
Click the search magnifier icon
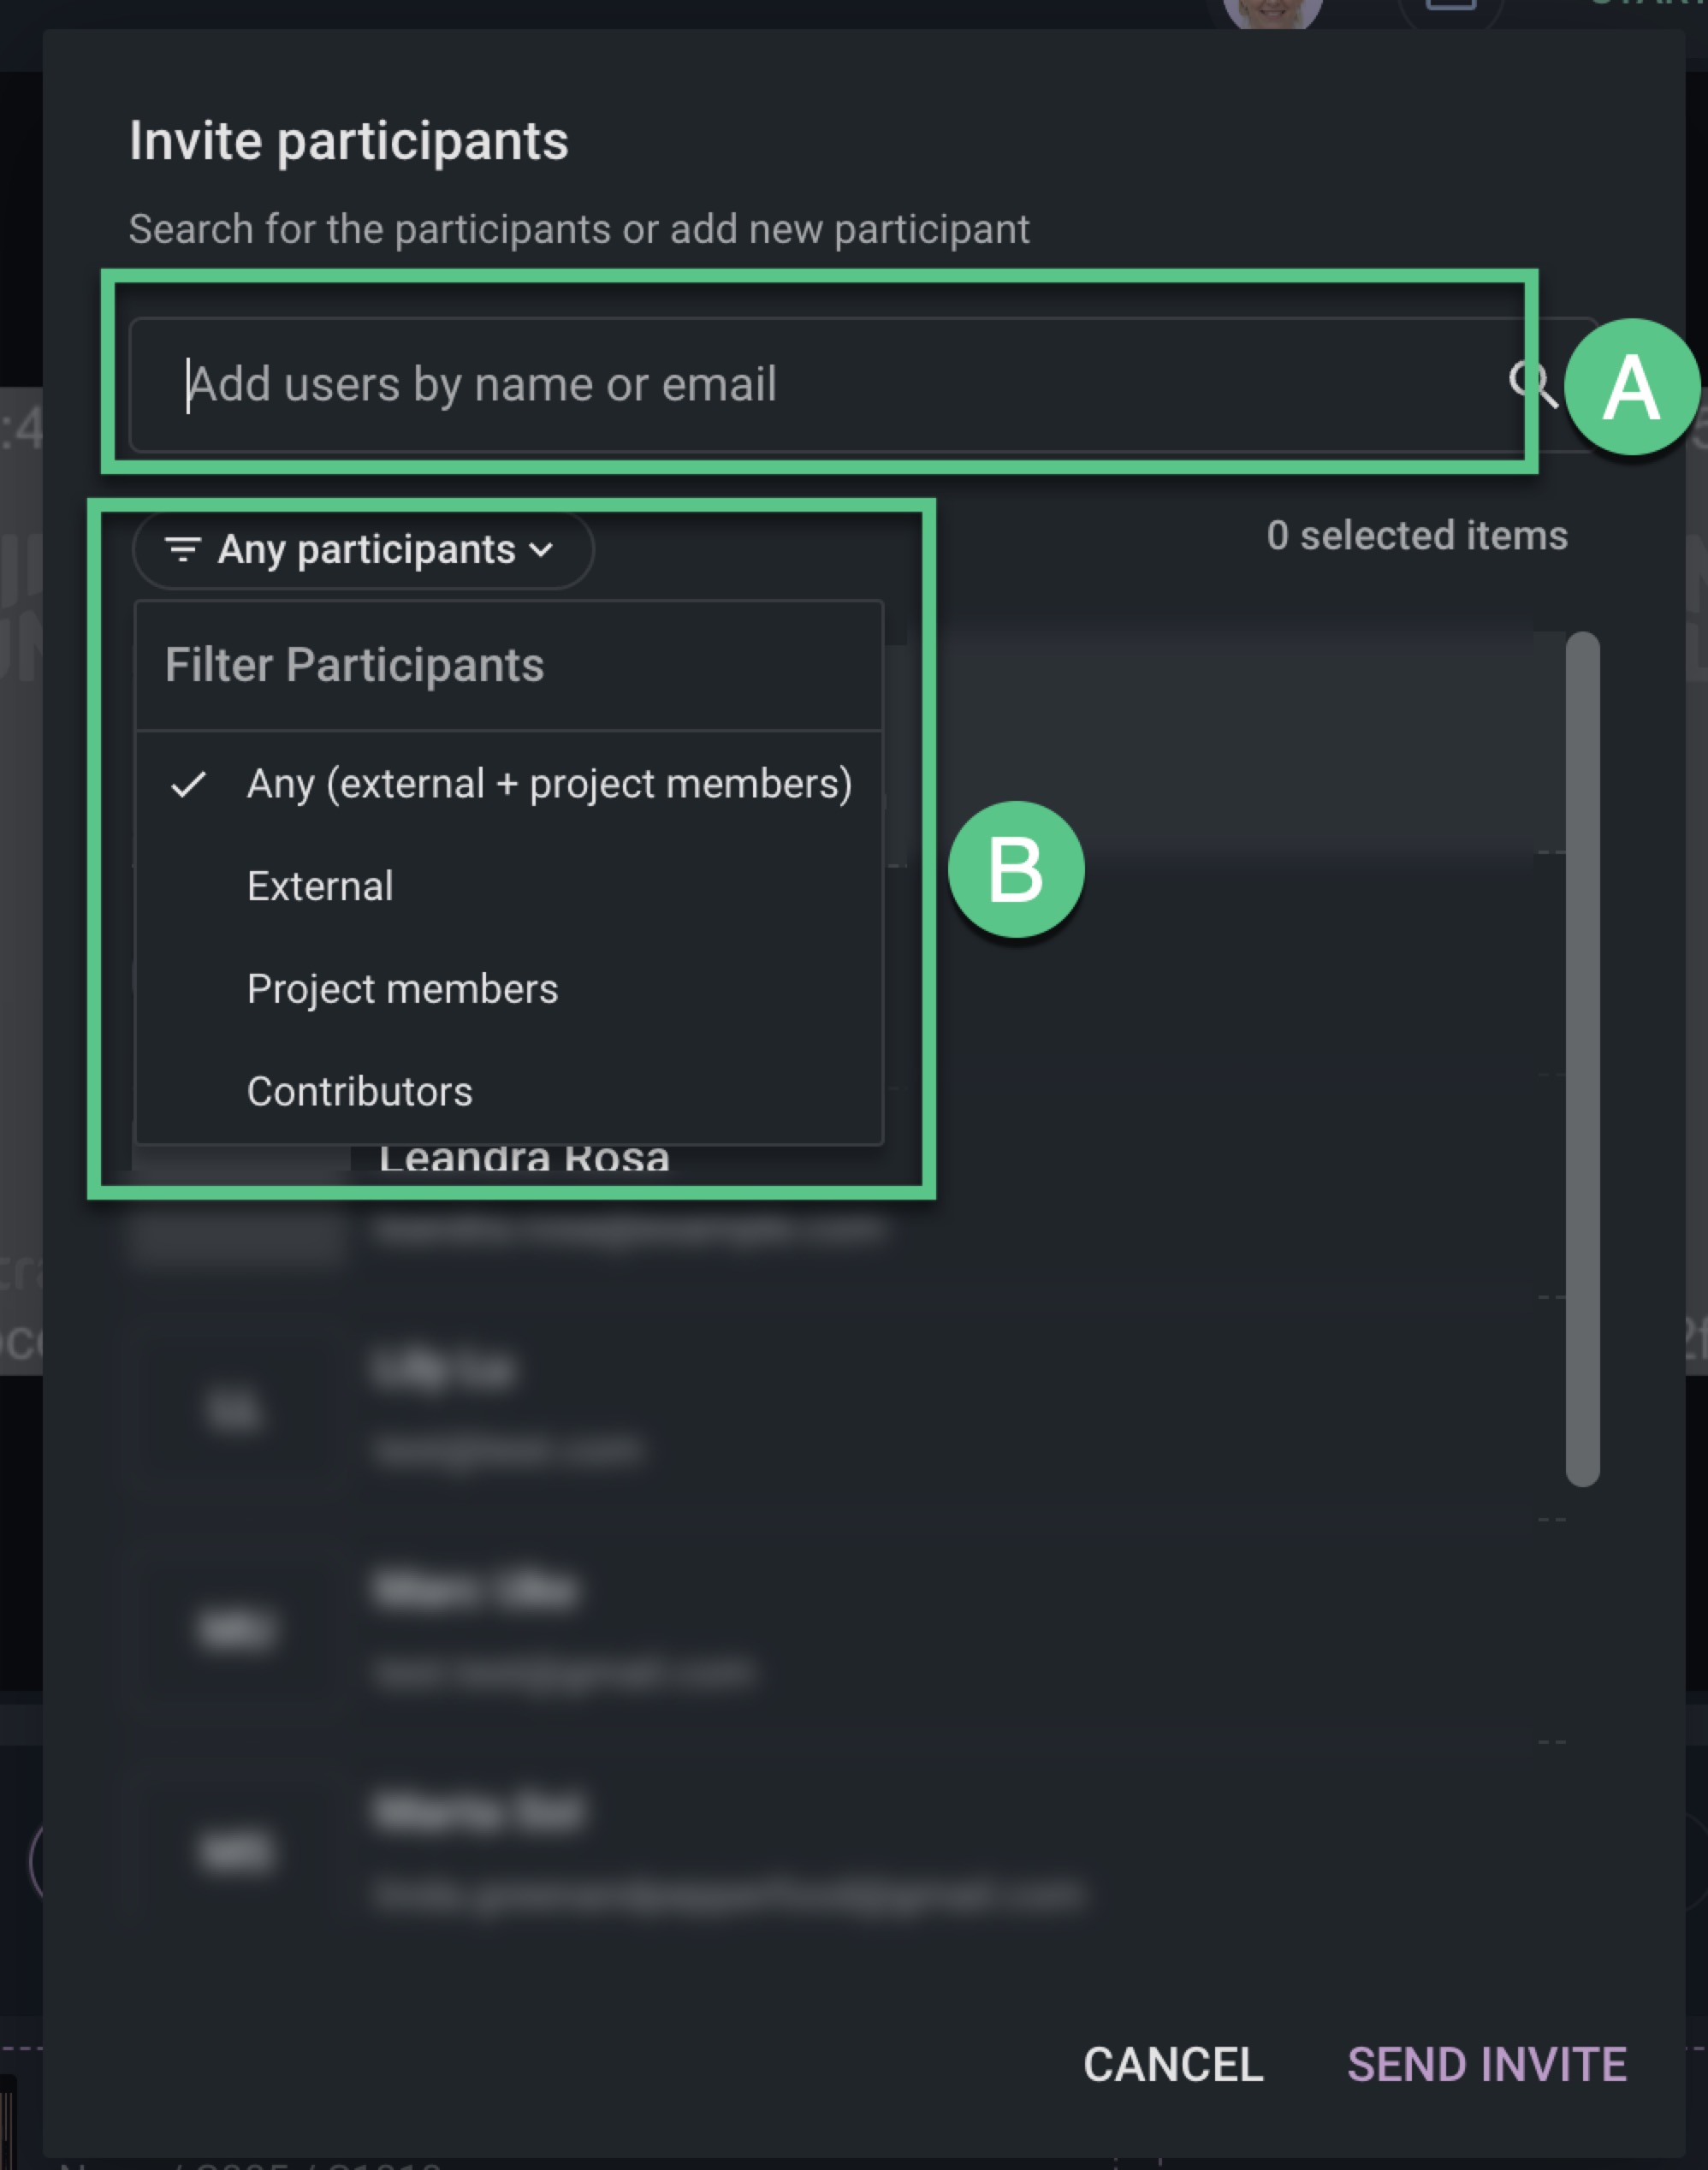1532,384
